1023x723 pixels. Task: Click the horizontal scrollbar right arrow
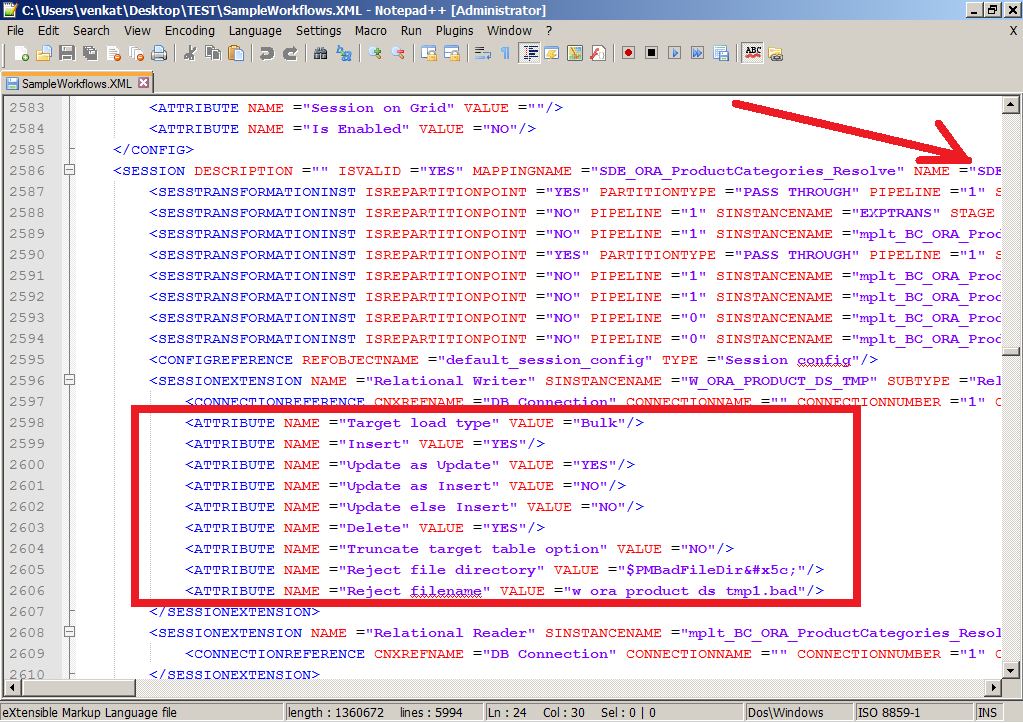pyautogui.click(x=993, y=687)
